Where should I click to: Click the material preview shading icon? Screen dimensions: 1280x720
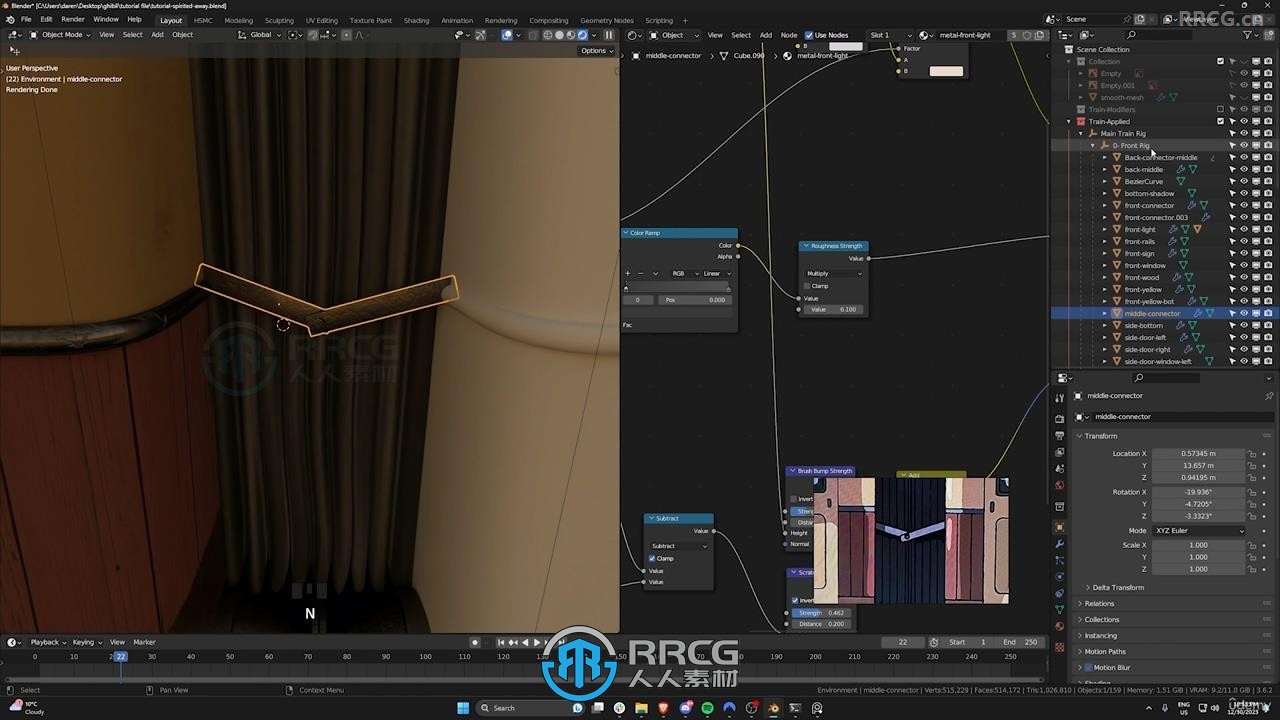[x=571, y=35]
